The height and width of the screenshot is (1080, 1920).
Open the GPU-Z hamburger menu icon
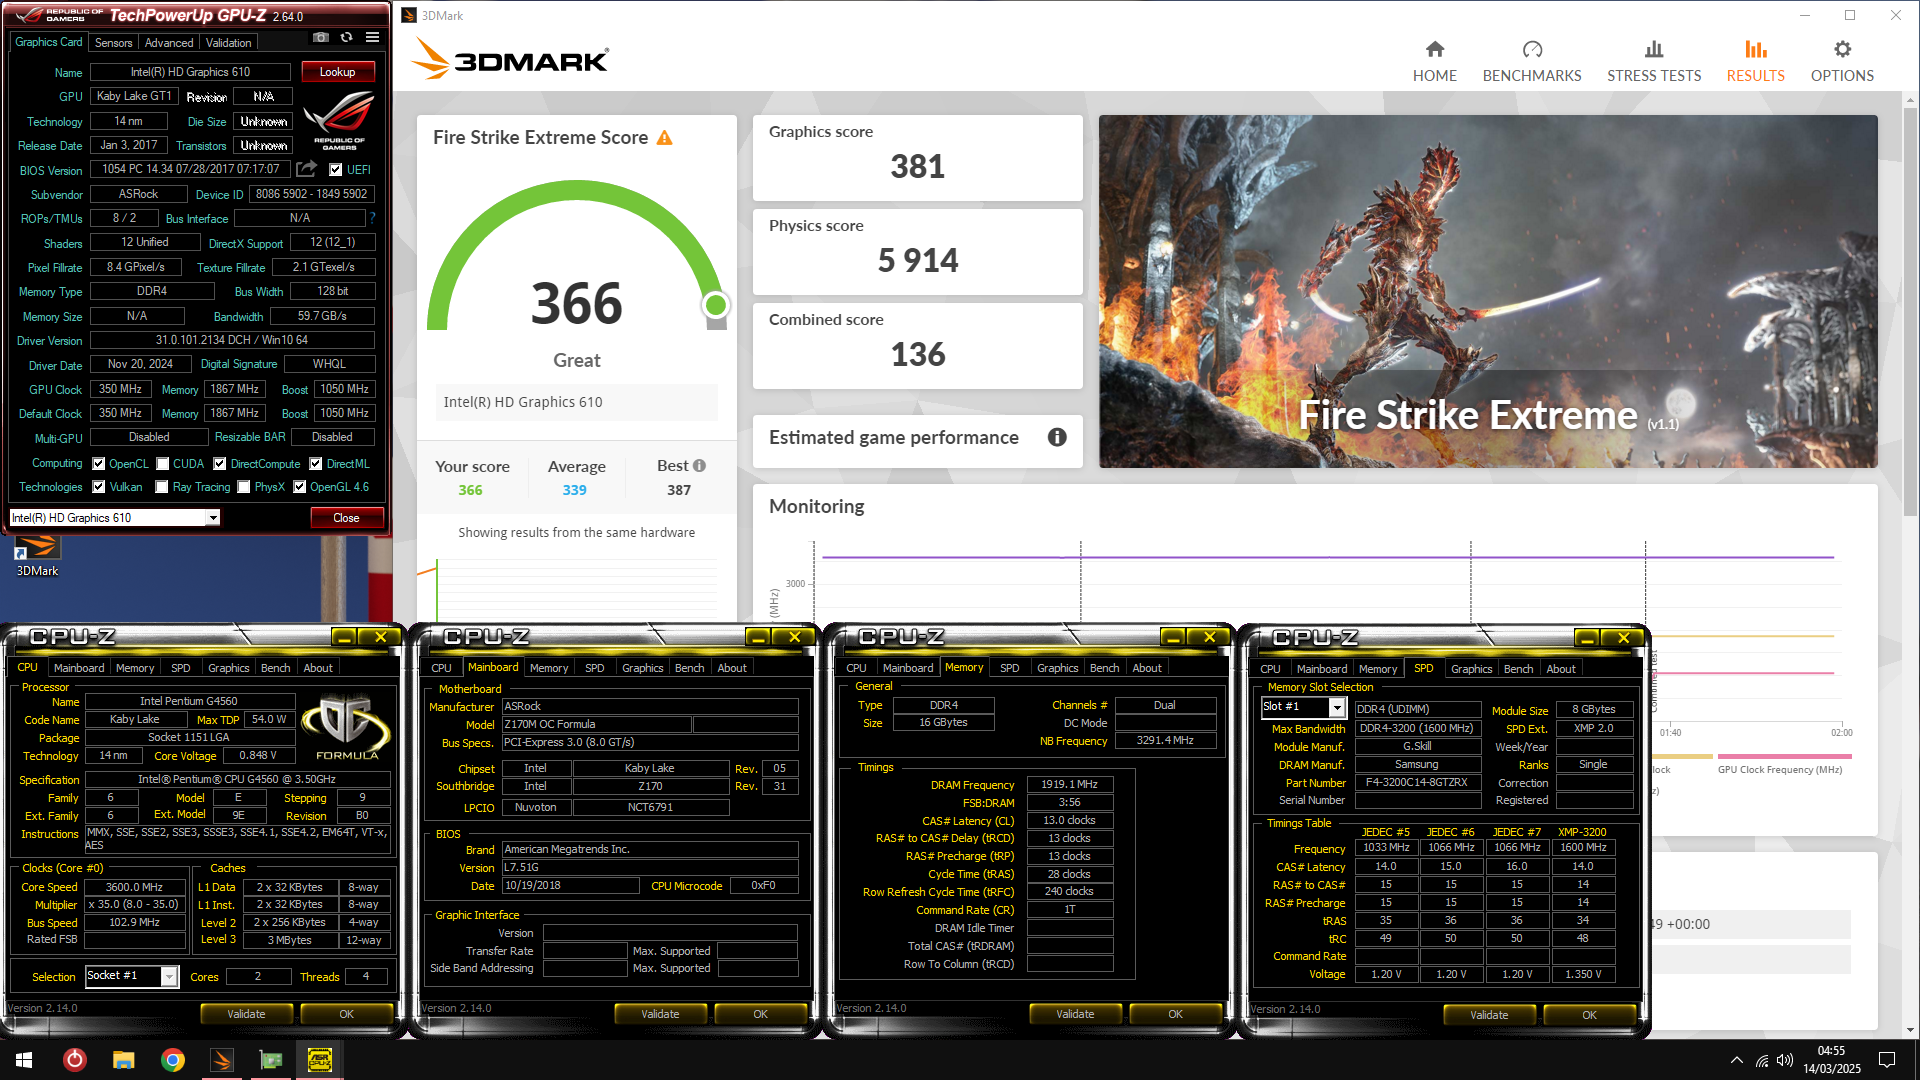pyautogui.click(x=372, y=38)
